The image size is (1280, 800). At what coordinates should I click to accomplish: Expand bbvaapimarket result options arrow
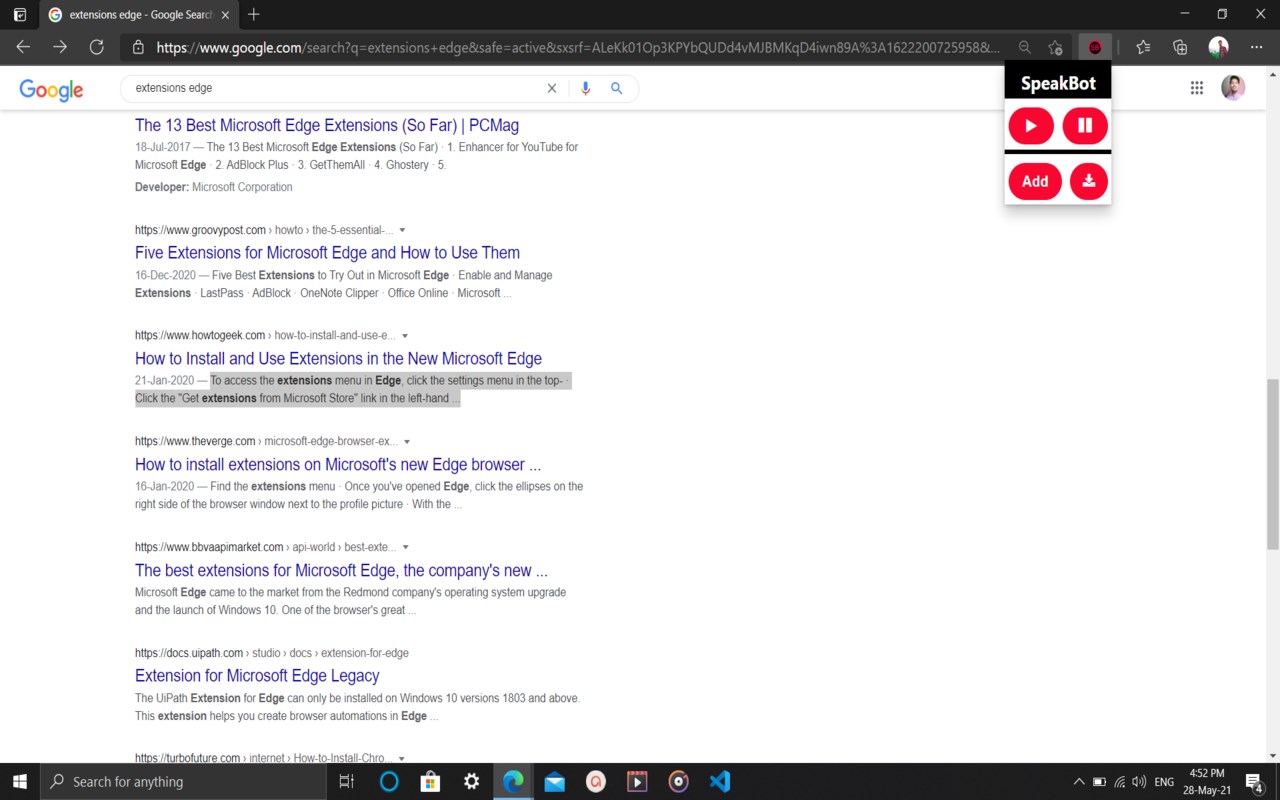pyautogui.click(x=405, y=547)
